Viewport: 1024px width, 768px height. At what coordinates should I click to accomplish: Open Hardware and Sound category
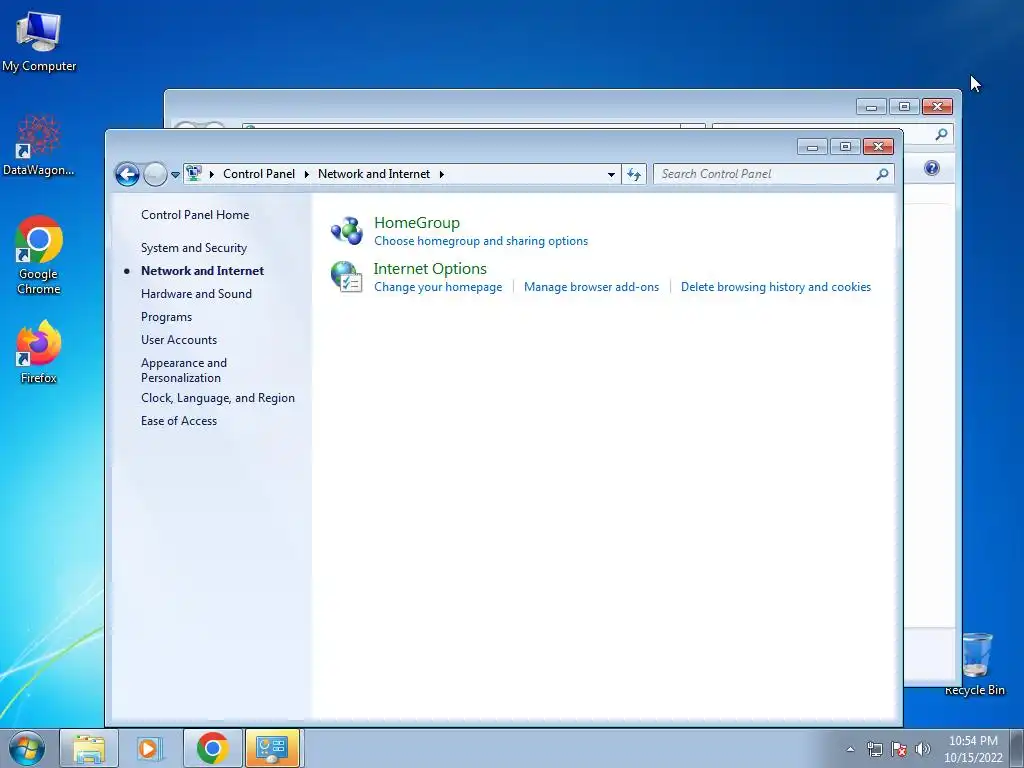tap(196, 294)
